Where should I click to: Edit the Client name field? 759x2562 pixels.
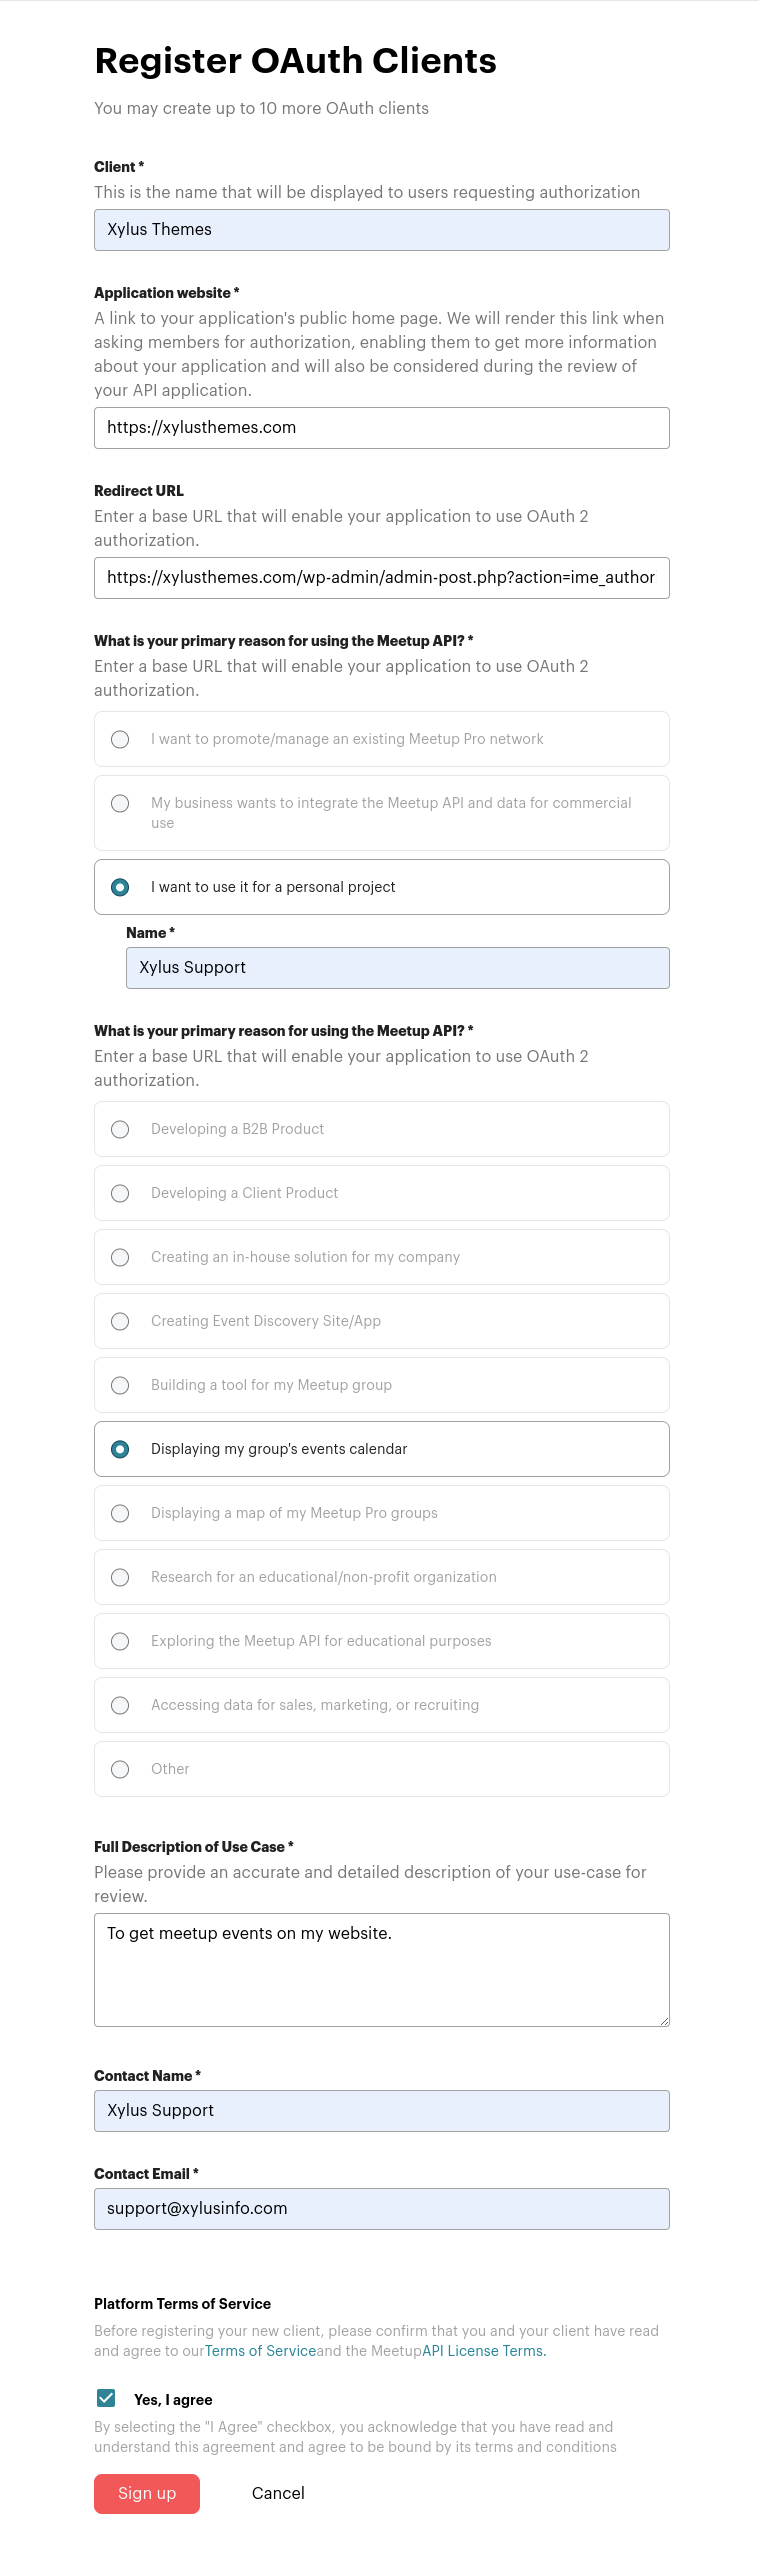tap(381, 229)
